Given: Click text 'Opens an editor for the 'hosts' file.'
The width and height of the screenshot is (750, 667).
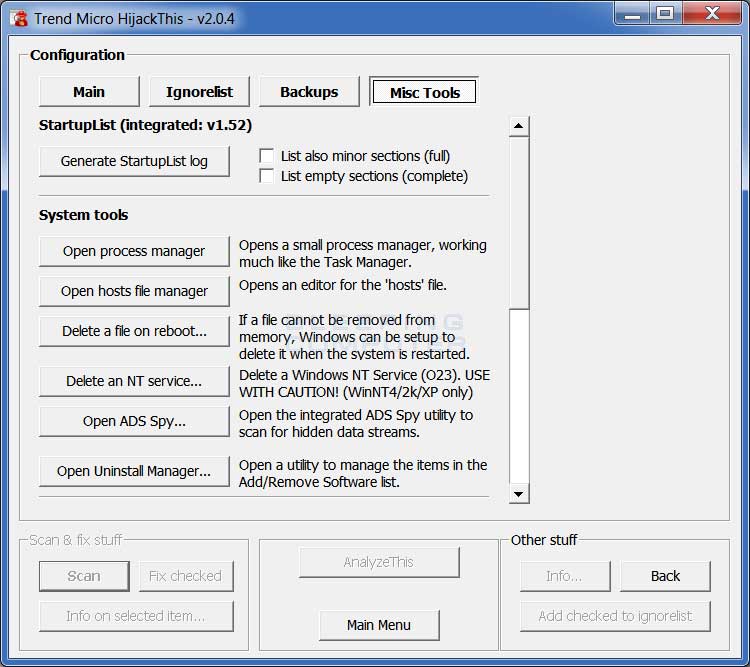Looking at the screenshot, I should 342,285.
